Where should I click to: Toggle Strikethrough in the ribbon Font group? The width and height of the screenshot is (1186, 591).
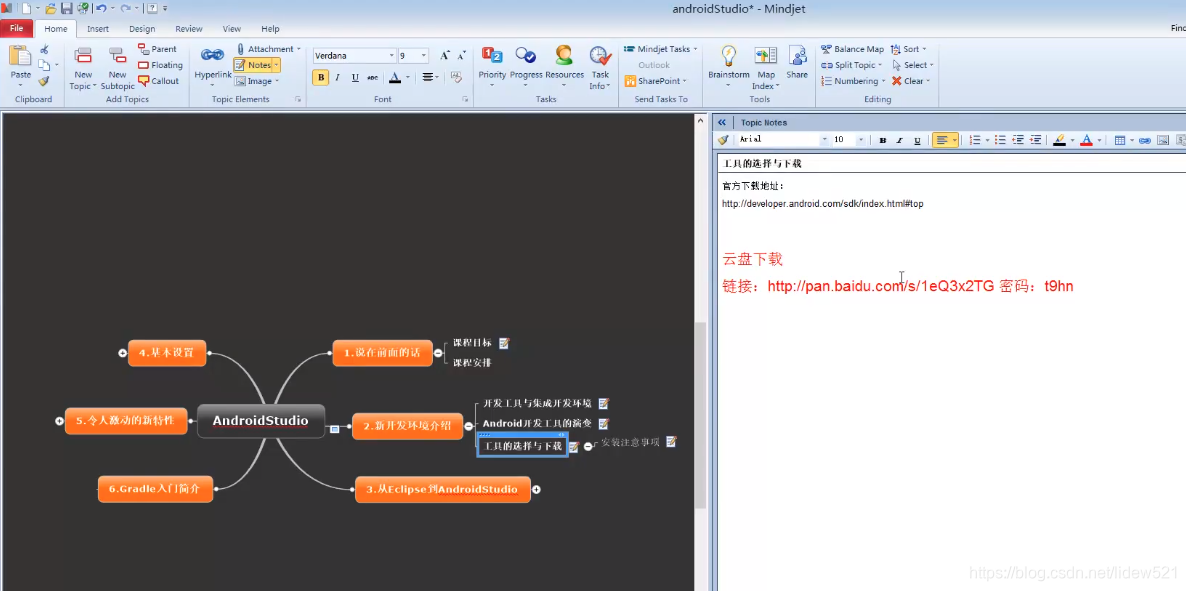(372, 77)
